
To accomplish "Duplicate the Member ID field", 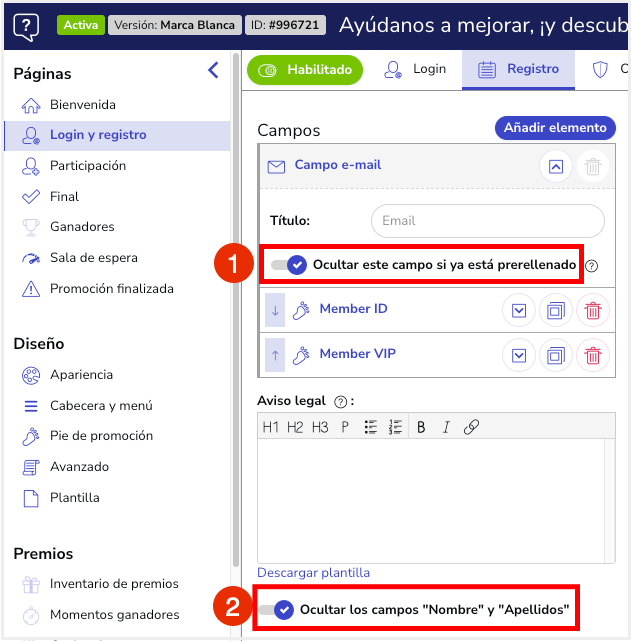I will [x=556, y=310].
